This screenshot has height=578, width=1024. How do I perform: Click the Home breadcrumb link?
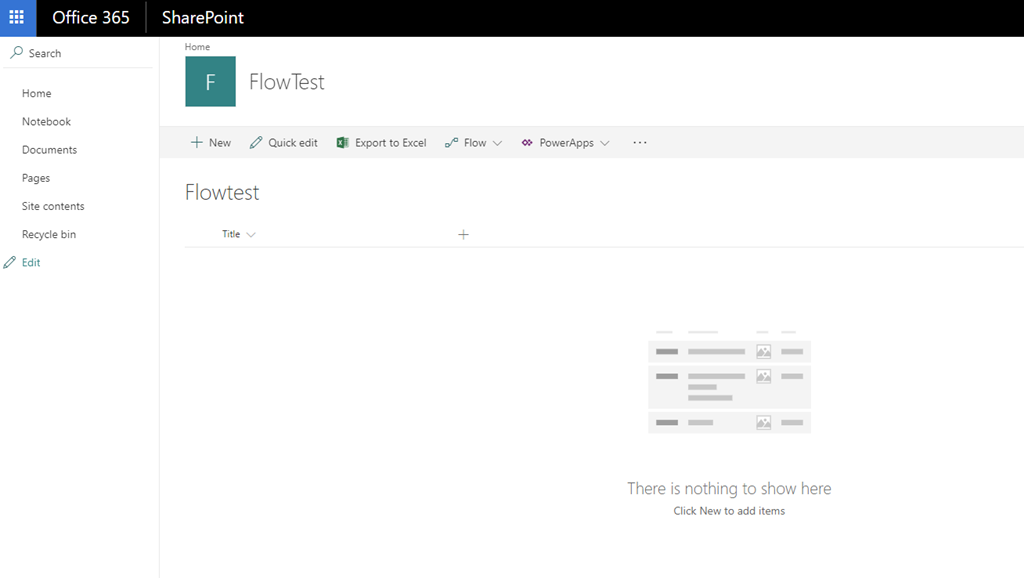click(x=197, y=47)
